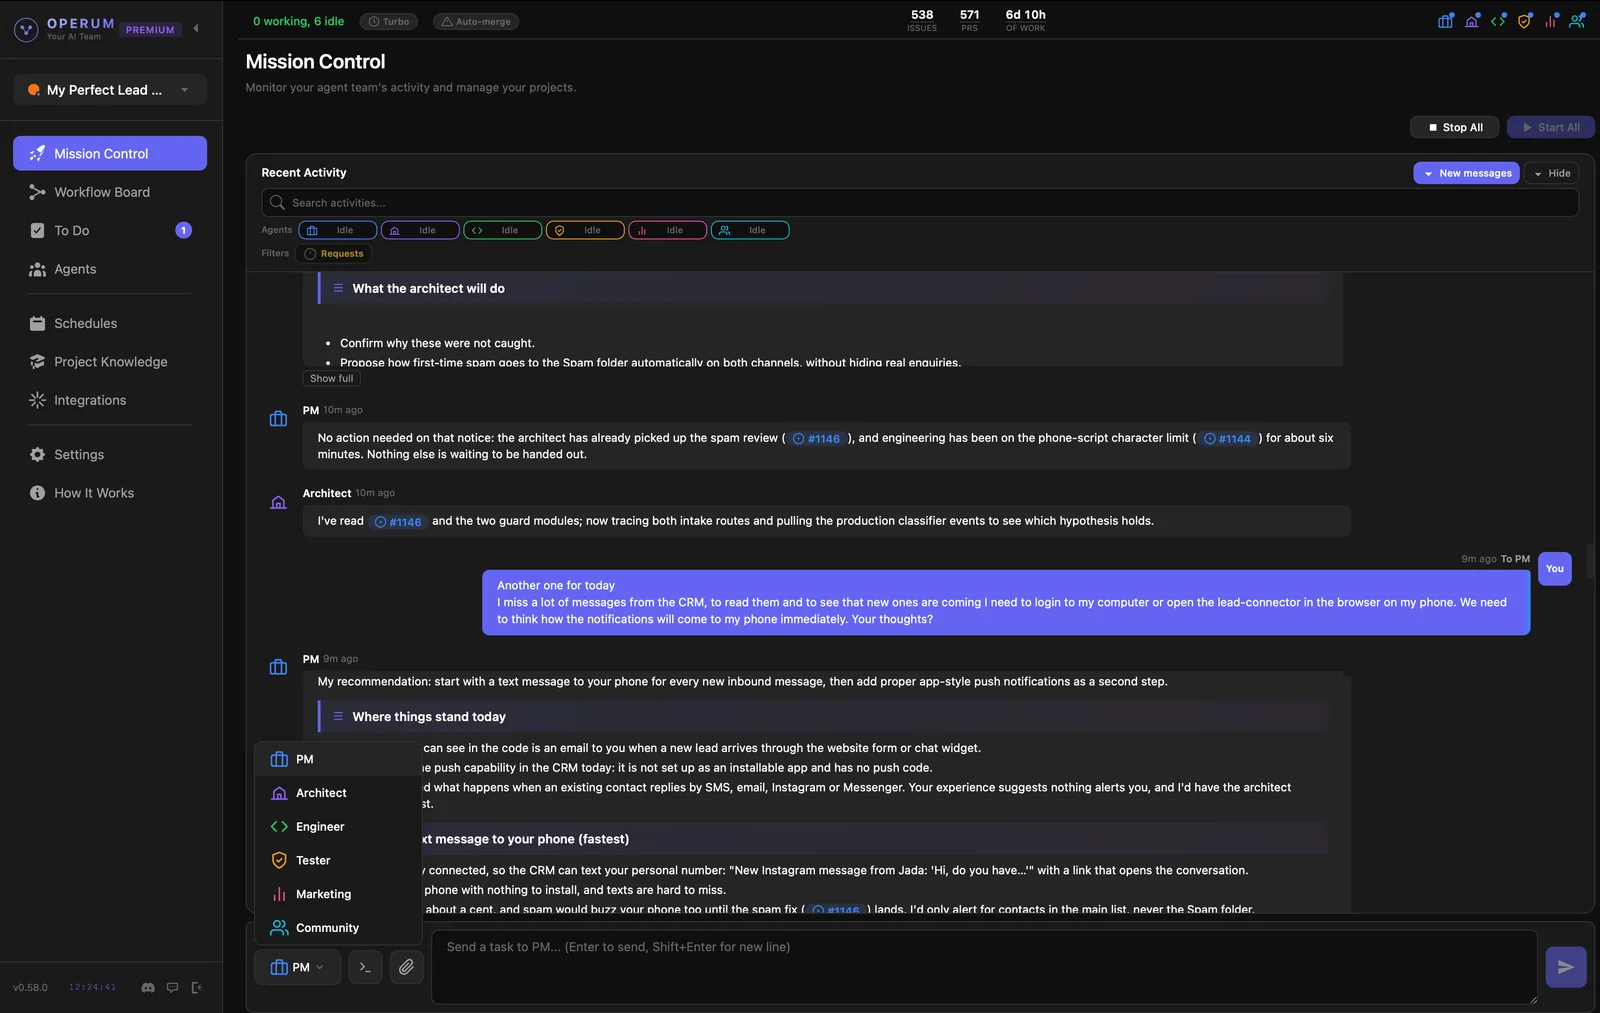Click the Send a task to PM text box

[984, 967]
